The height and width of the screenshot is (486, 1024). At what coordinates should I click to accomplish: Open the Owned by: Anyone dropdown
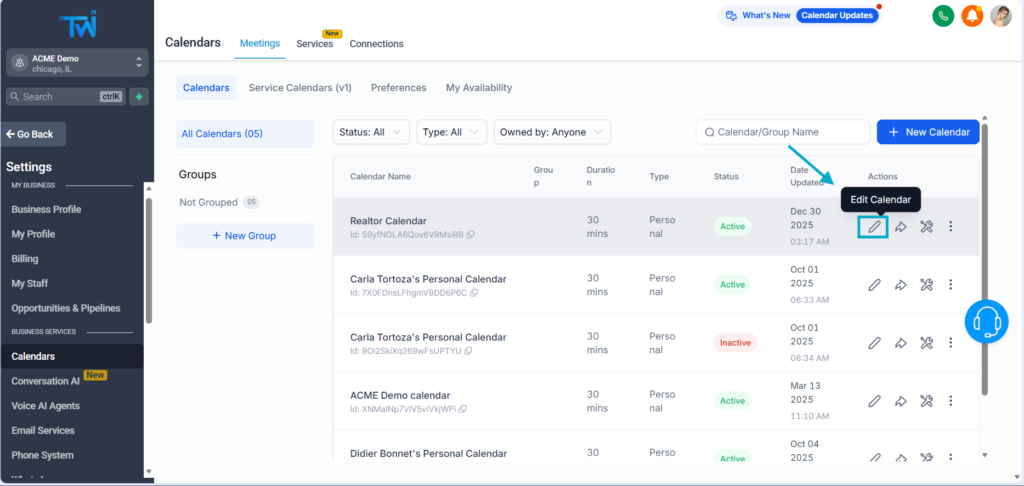click(x=552, y=132)
